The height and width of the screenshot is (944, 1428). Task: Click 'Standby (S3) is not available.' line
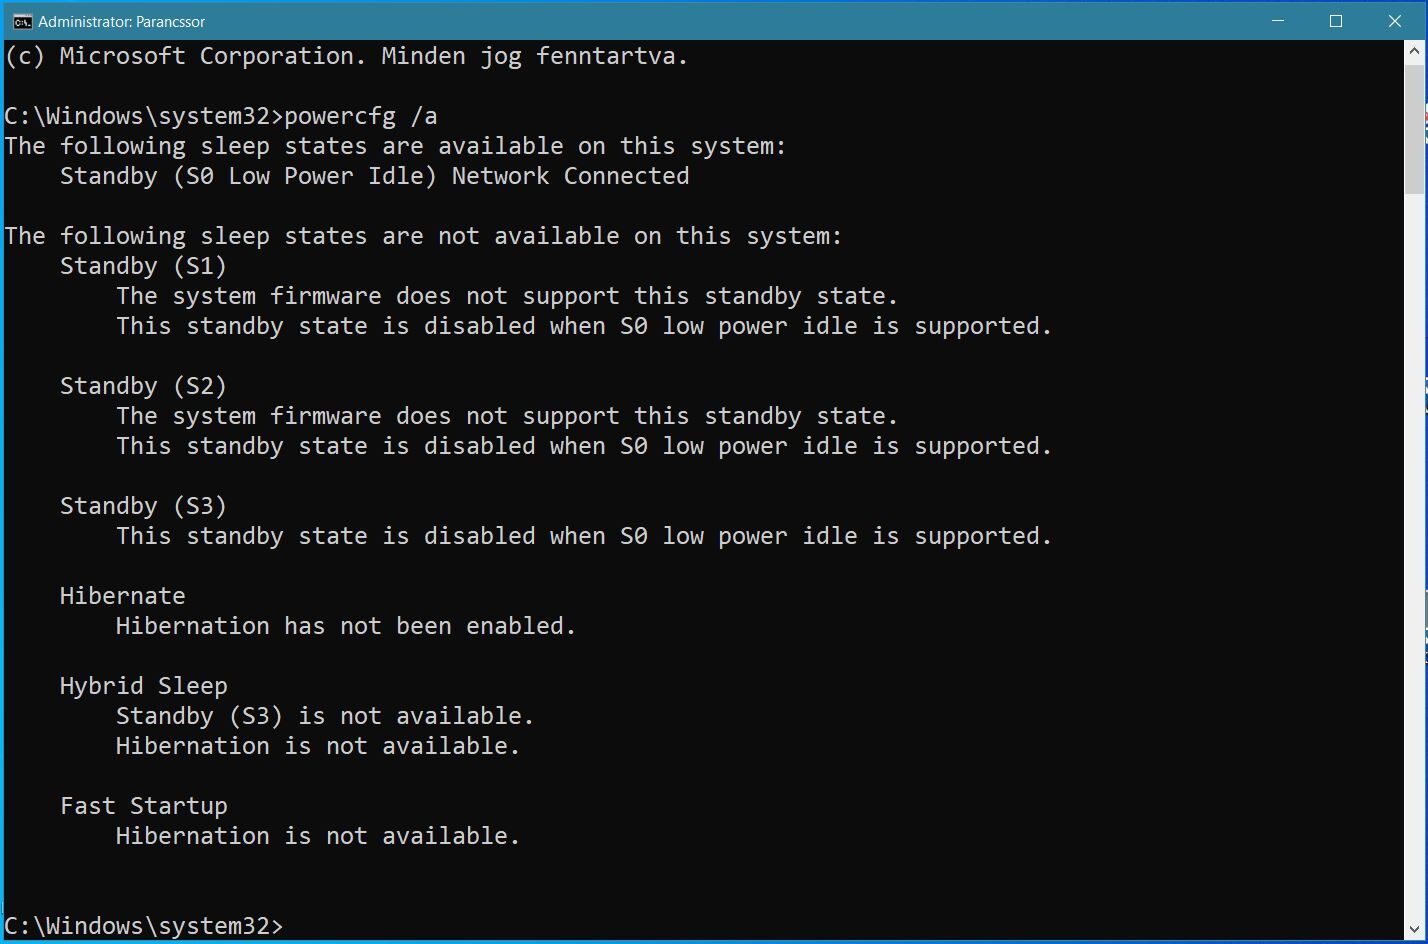(x=325, y=716)
